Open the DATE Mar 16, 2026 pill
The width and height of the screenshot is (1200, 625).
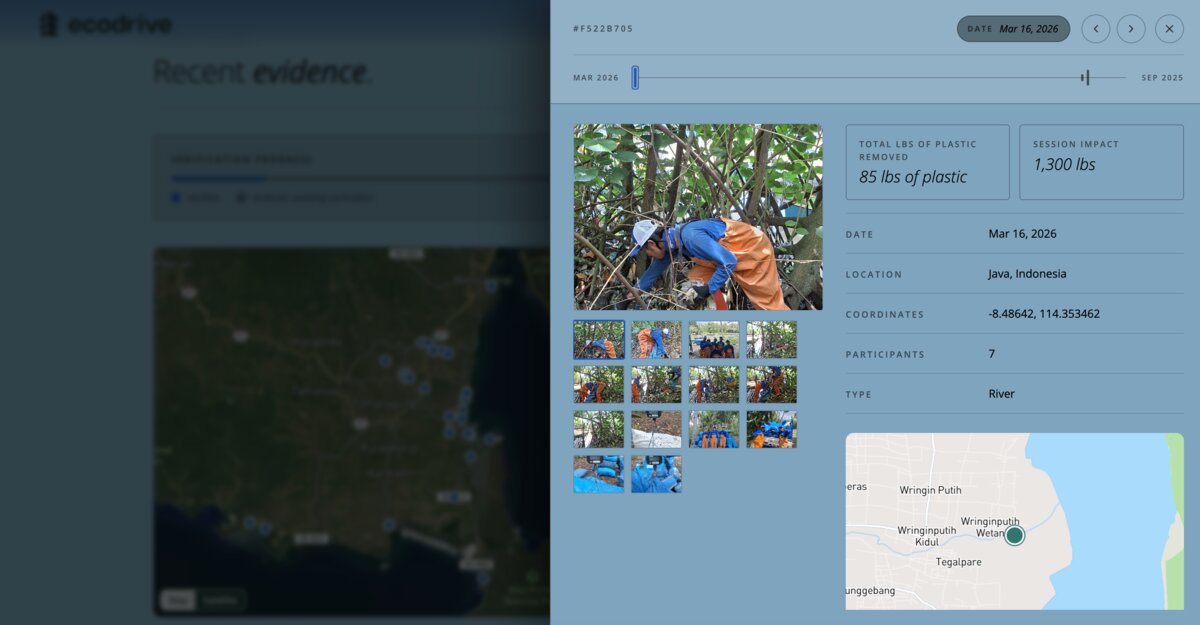pos(1013,29)
